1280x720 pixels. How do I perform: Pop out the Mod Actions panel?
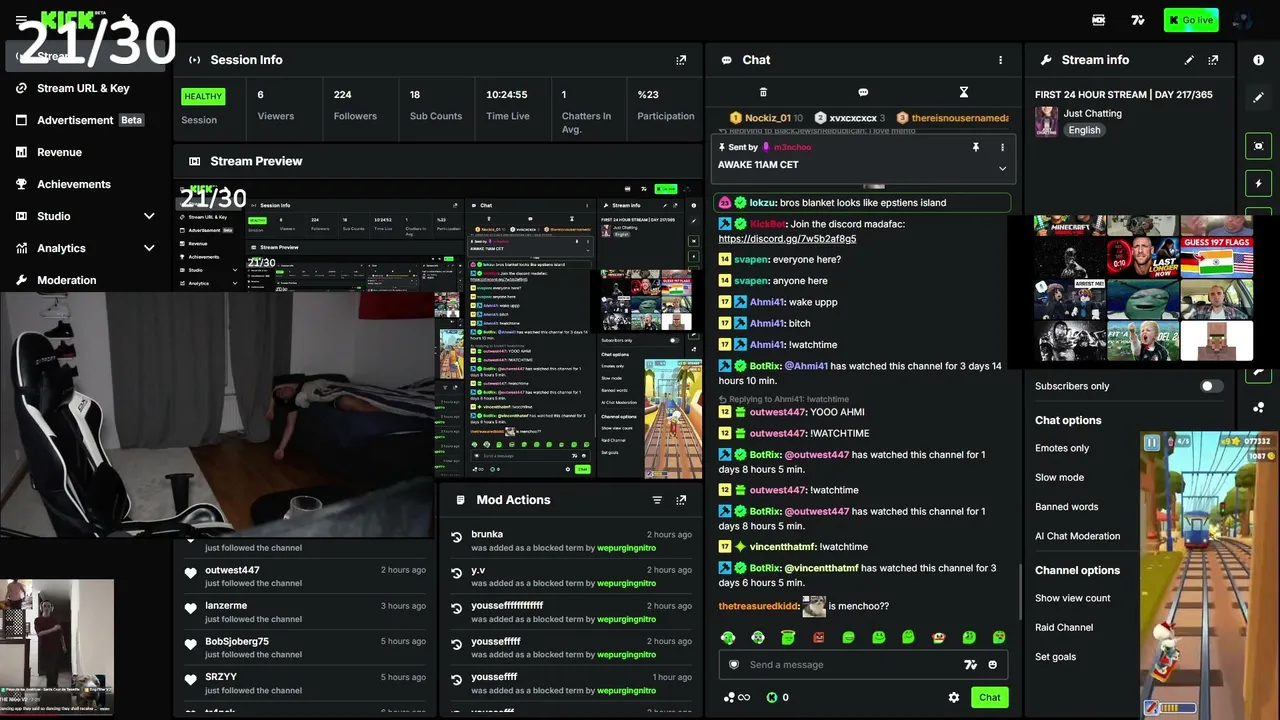[681, 500]
